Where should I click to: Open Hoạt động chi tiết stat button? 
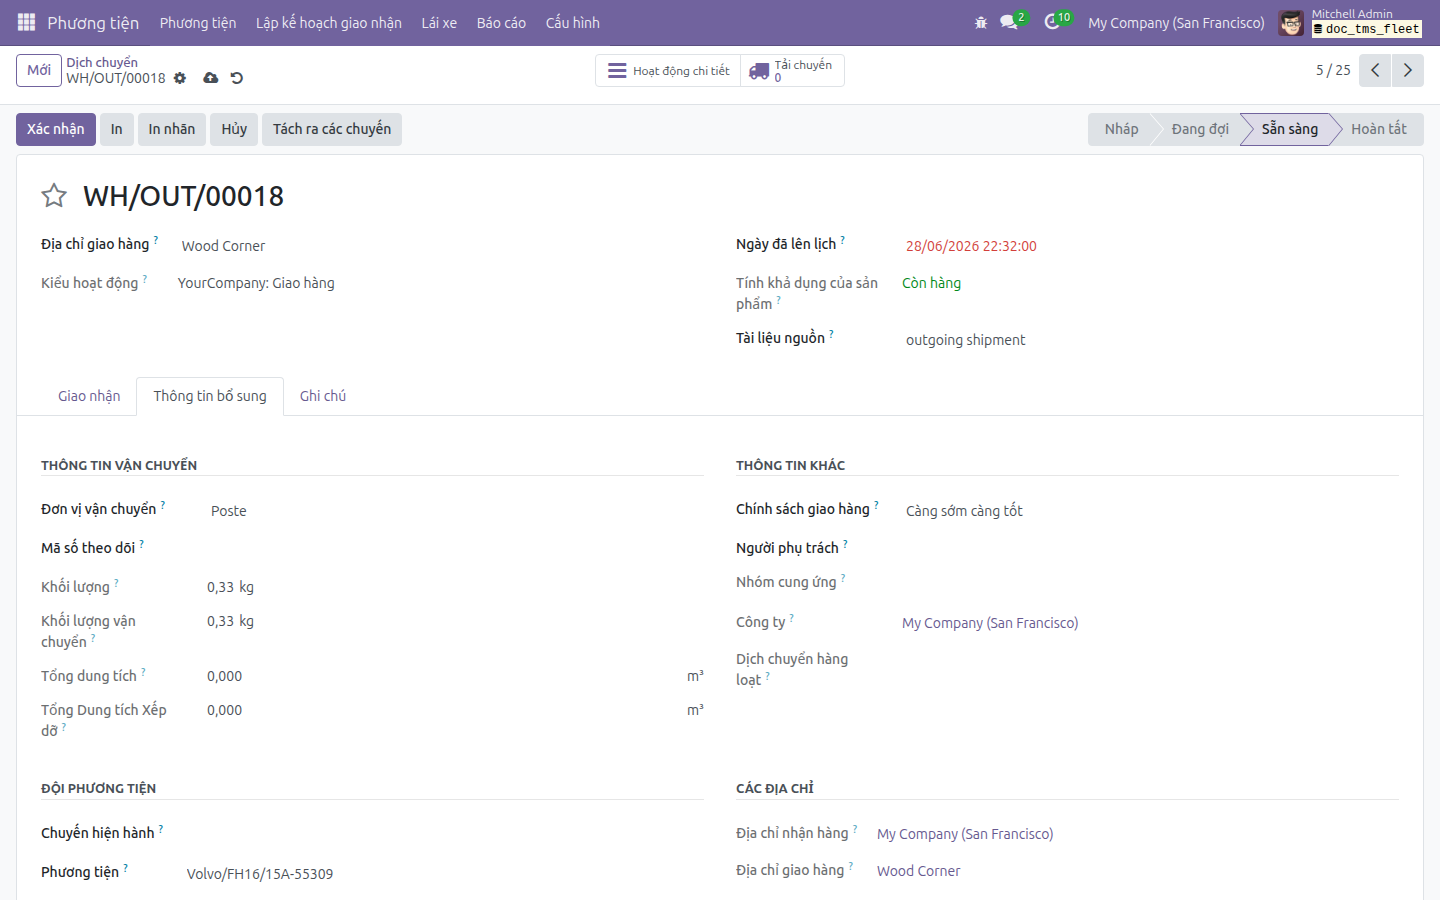tap(668, 71)
